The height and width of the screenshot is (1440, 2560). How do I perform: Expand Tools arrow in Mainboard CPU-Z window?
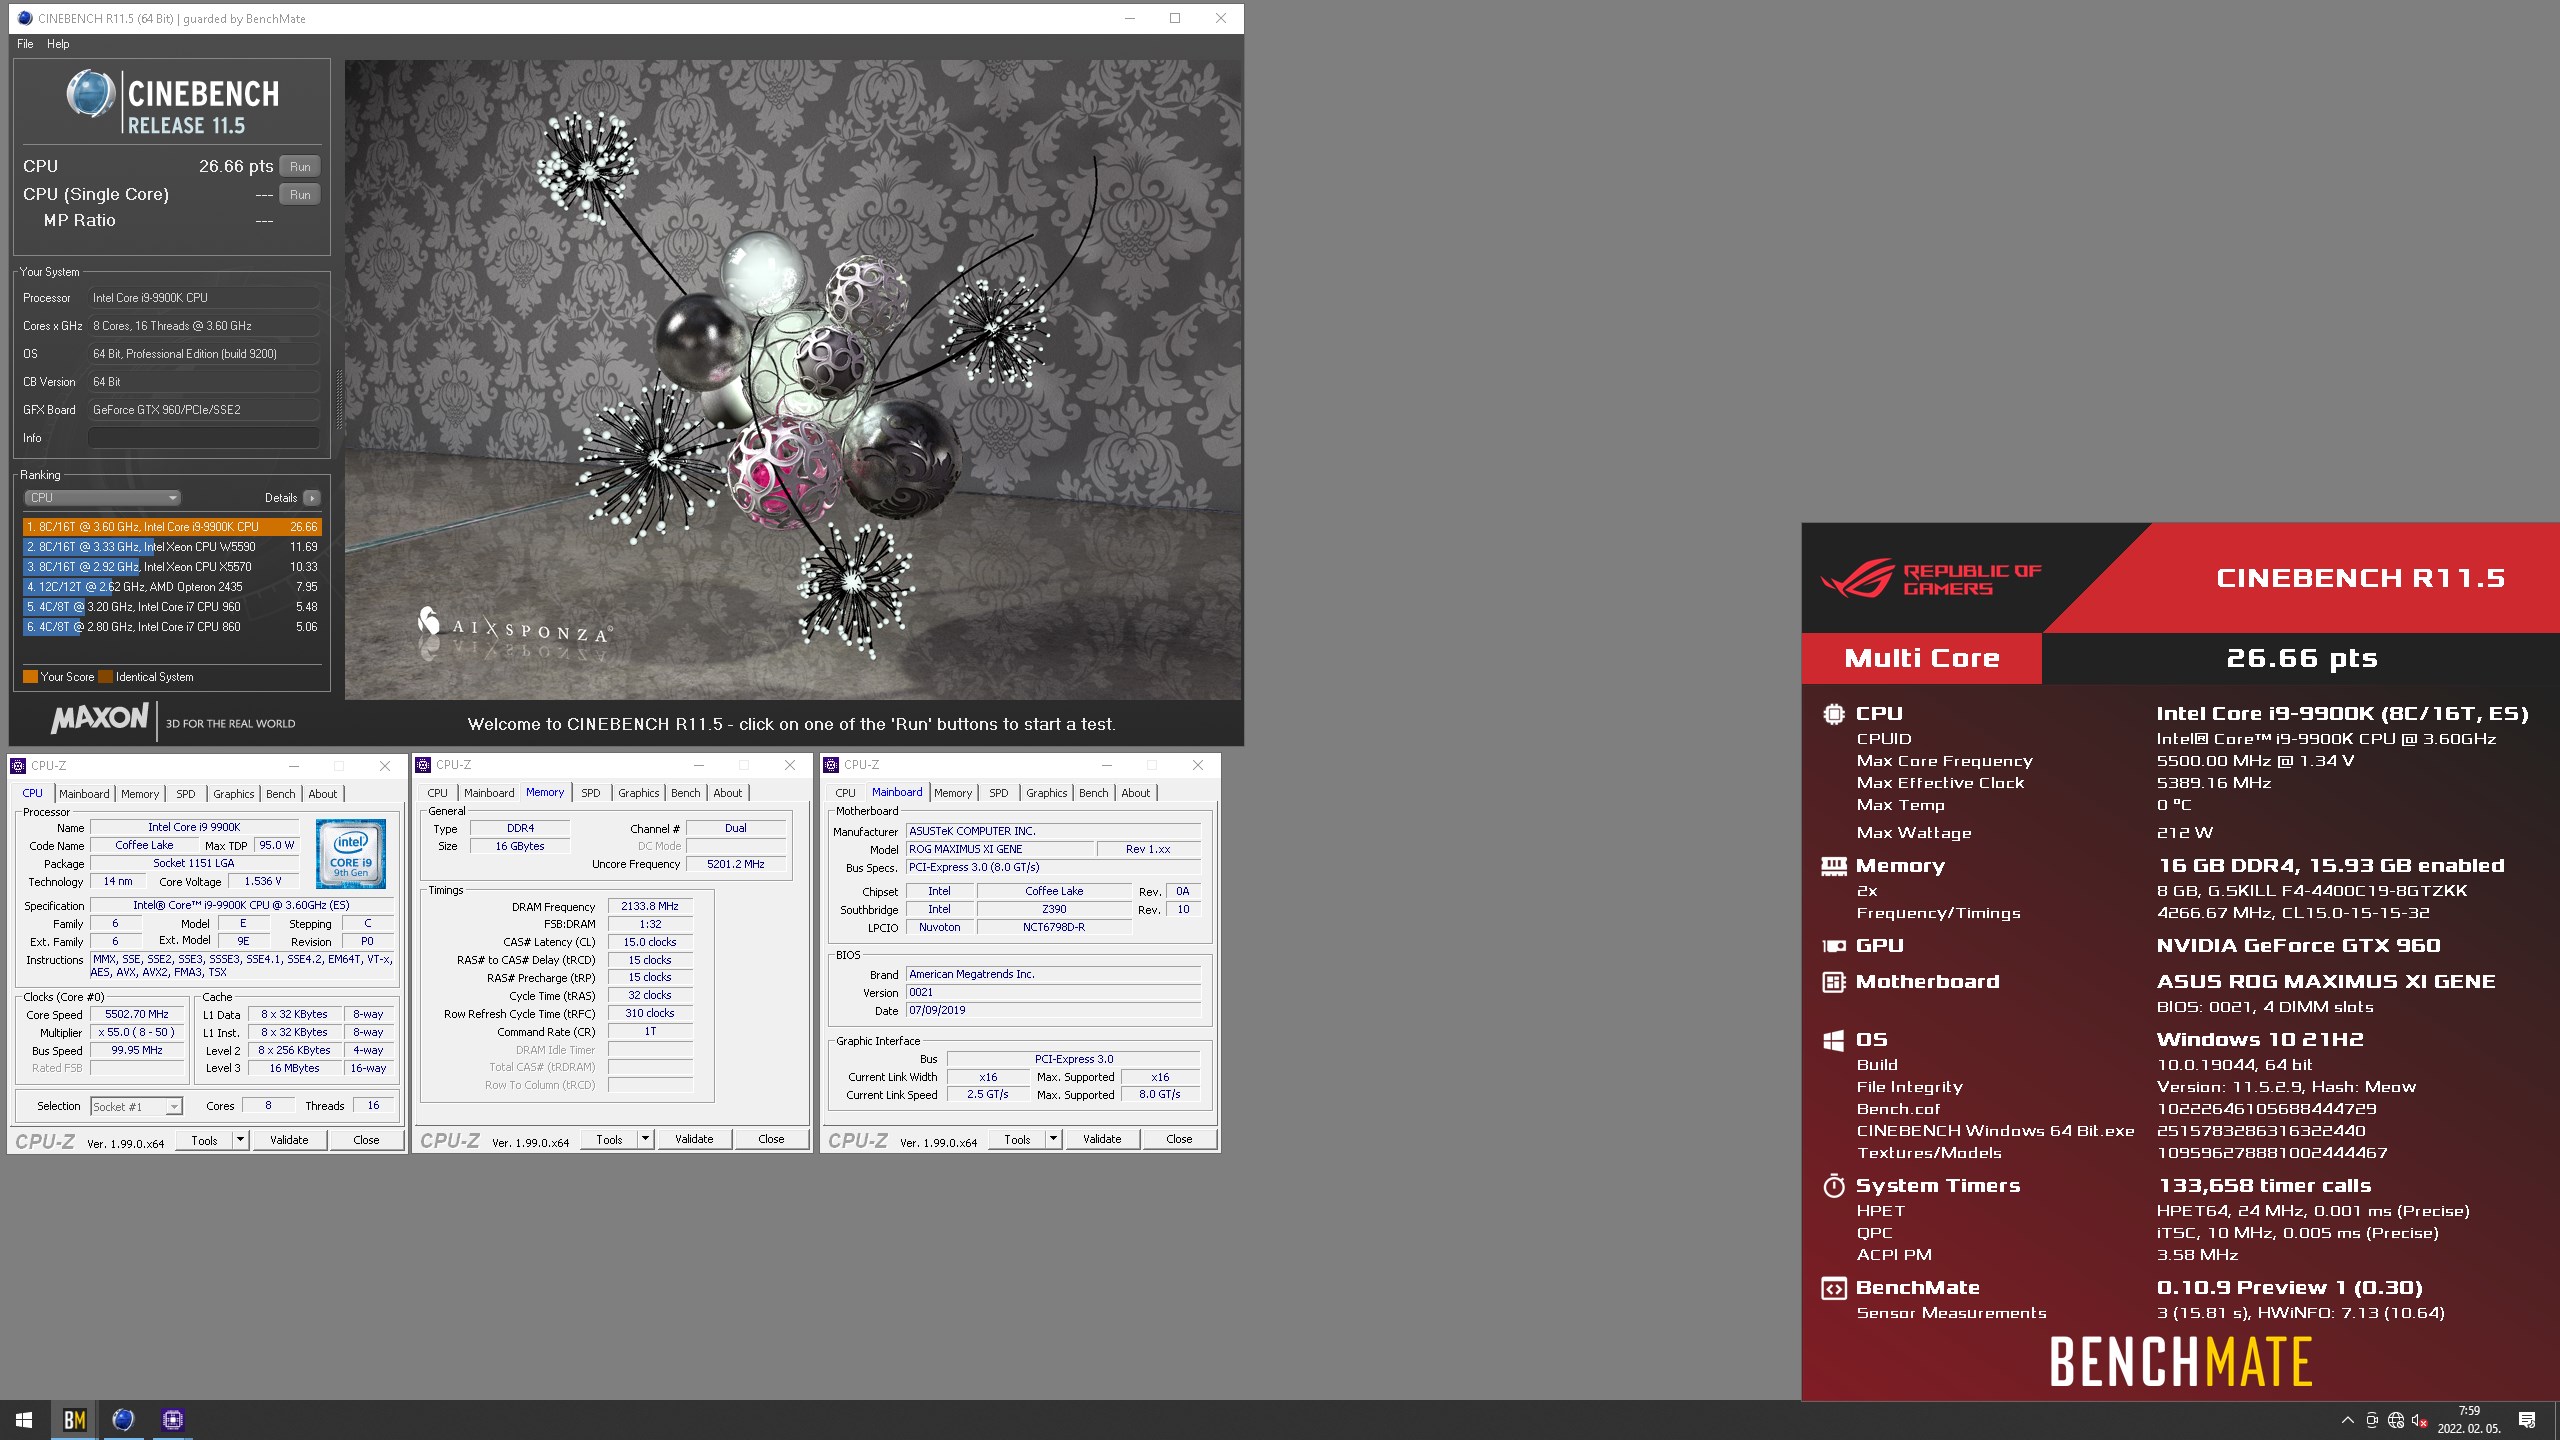click(1054, 1139)
